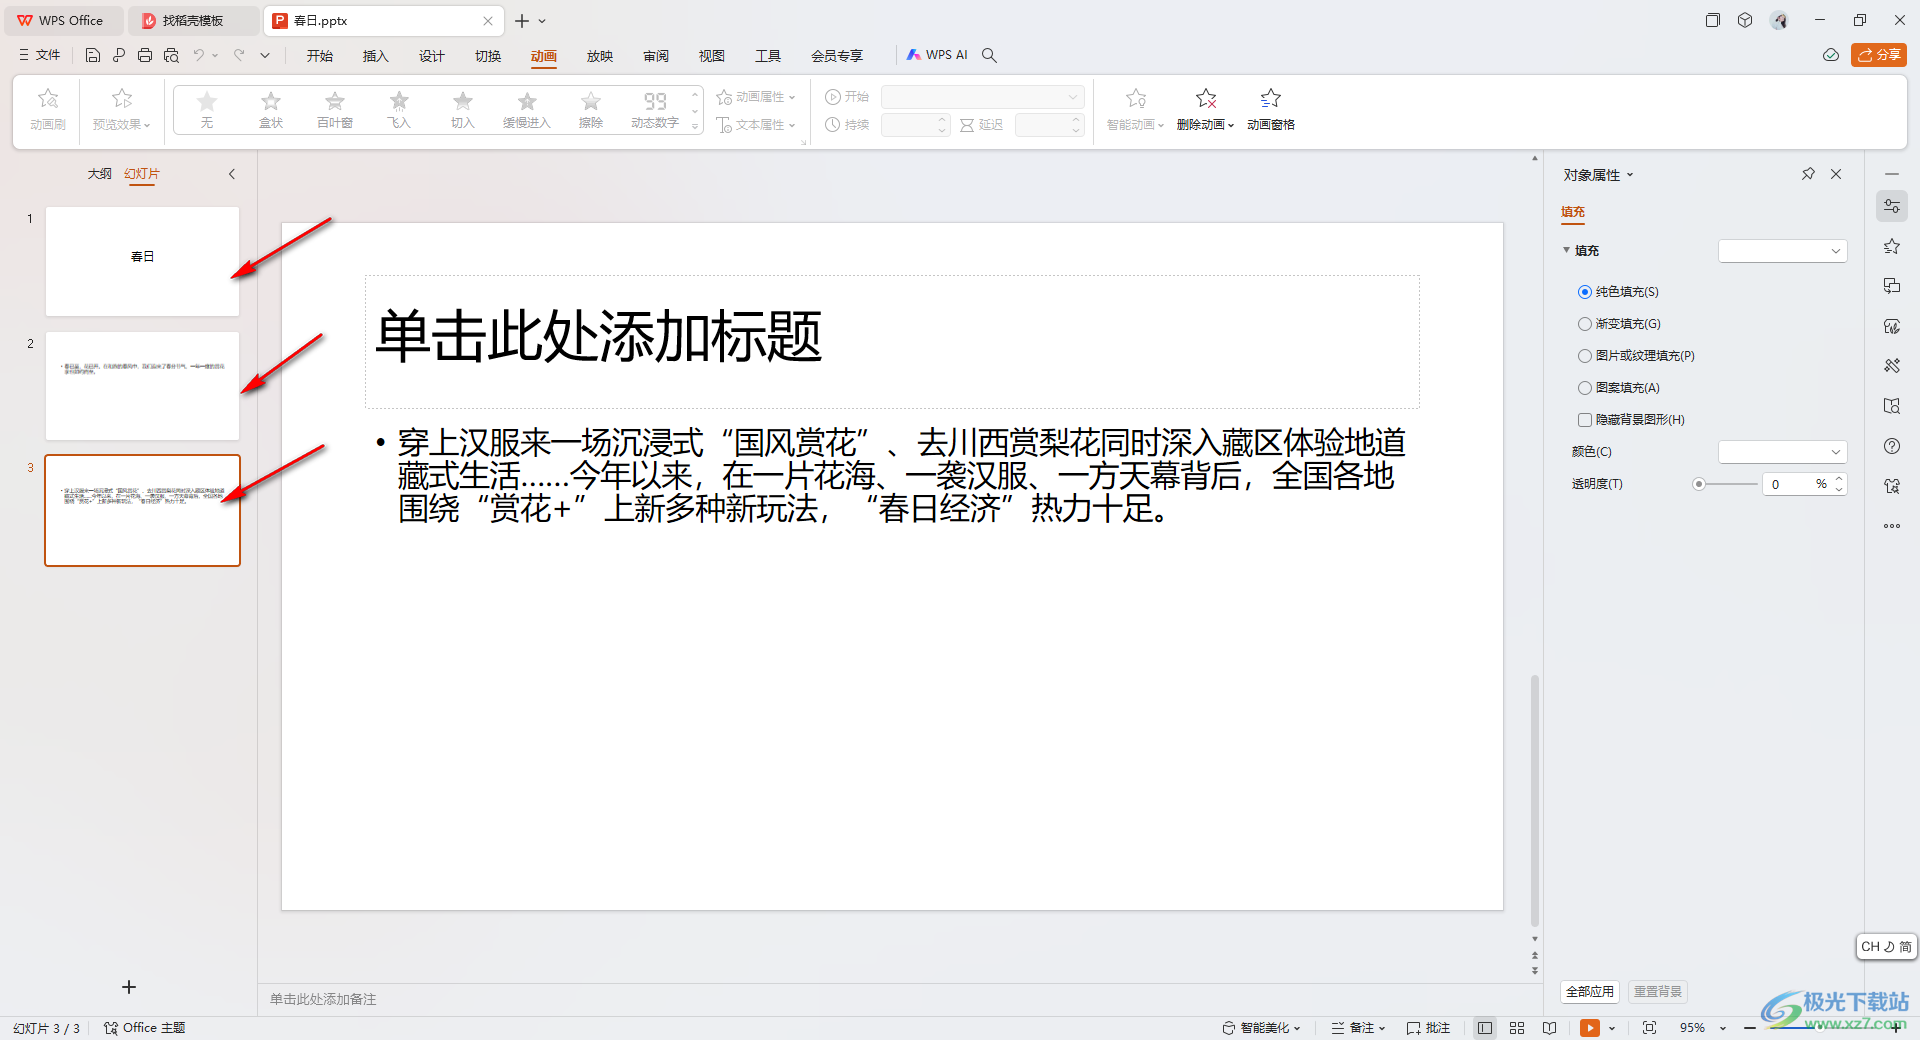Viewport: 1920px width, 1040px height.
Task: Click the 分享 (Share) button
Action: (x=1878, y=55)
